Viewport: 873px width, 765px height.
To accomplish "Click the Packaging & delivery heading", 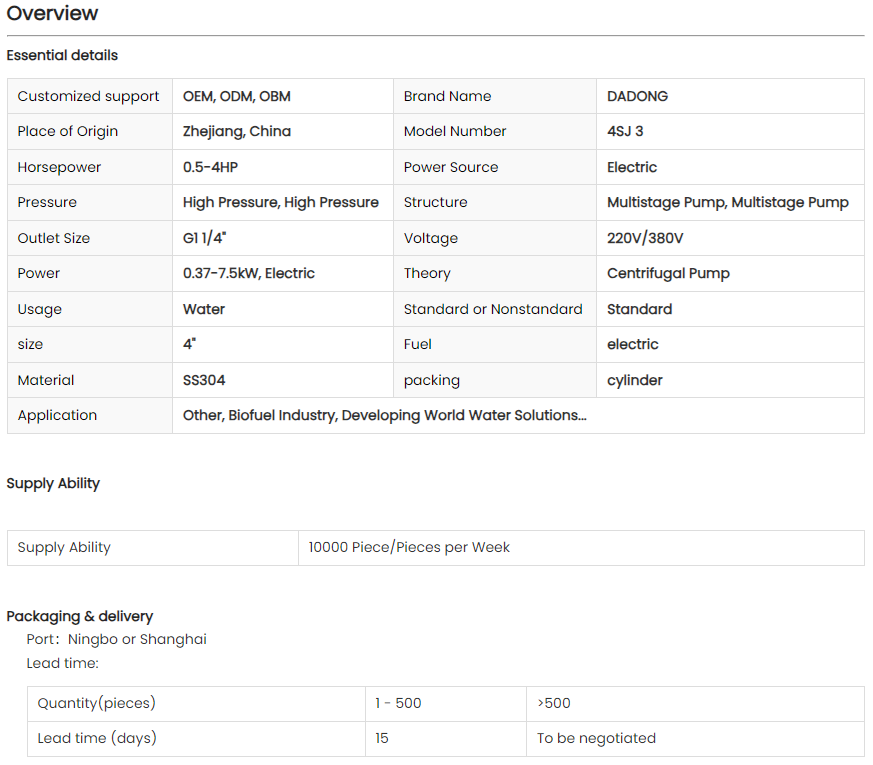I will tap(80, 616).
